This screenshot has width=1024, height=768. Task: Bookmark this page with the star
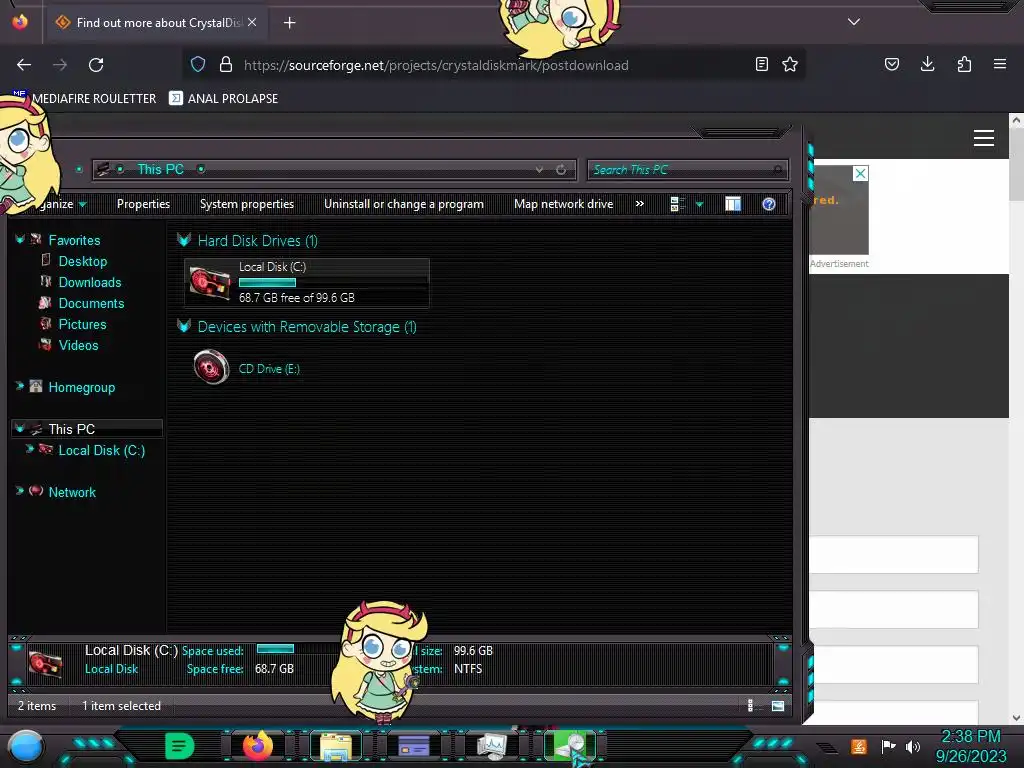click(x=790, y=64)
